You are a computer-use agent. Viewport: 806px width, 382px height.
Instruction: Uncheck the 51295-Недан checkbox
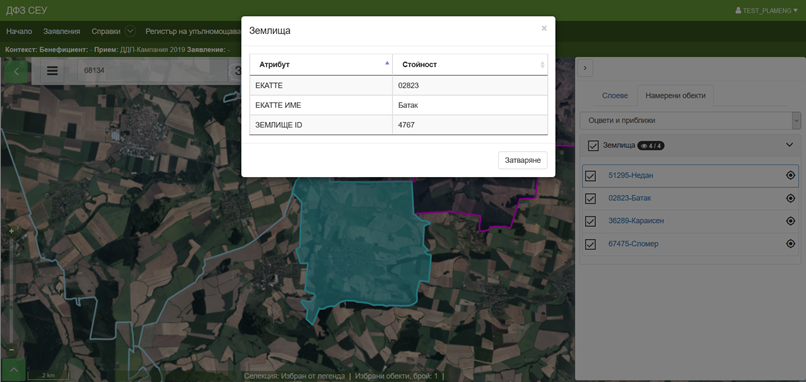591,176
